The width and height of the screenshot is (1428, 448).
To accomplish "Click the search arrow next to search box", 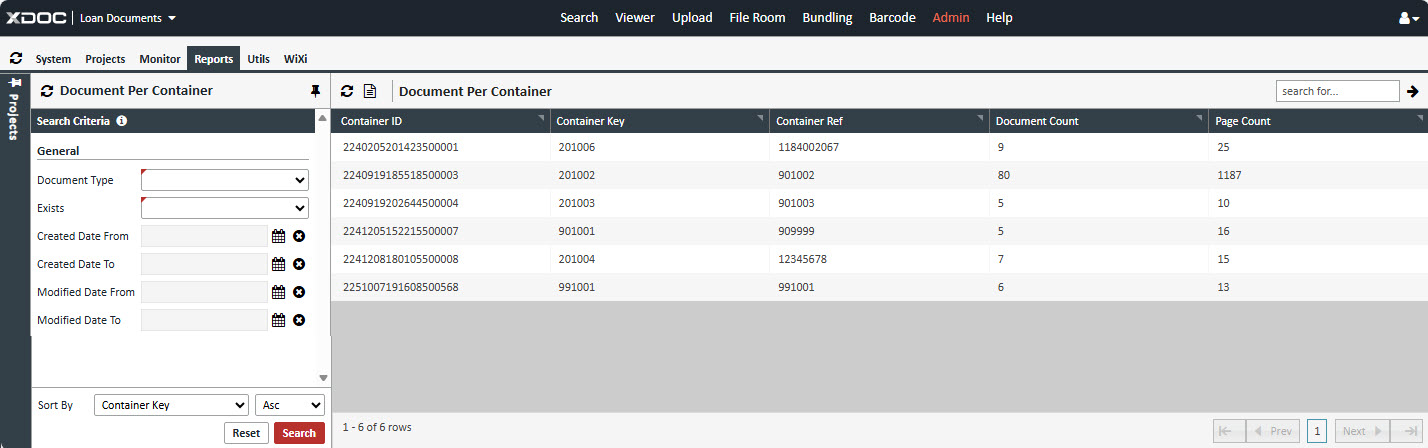I will [x=1413, y=91].
